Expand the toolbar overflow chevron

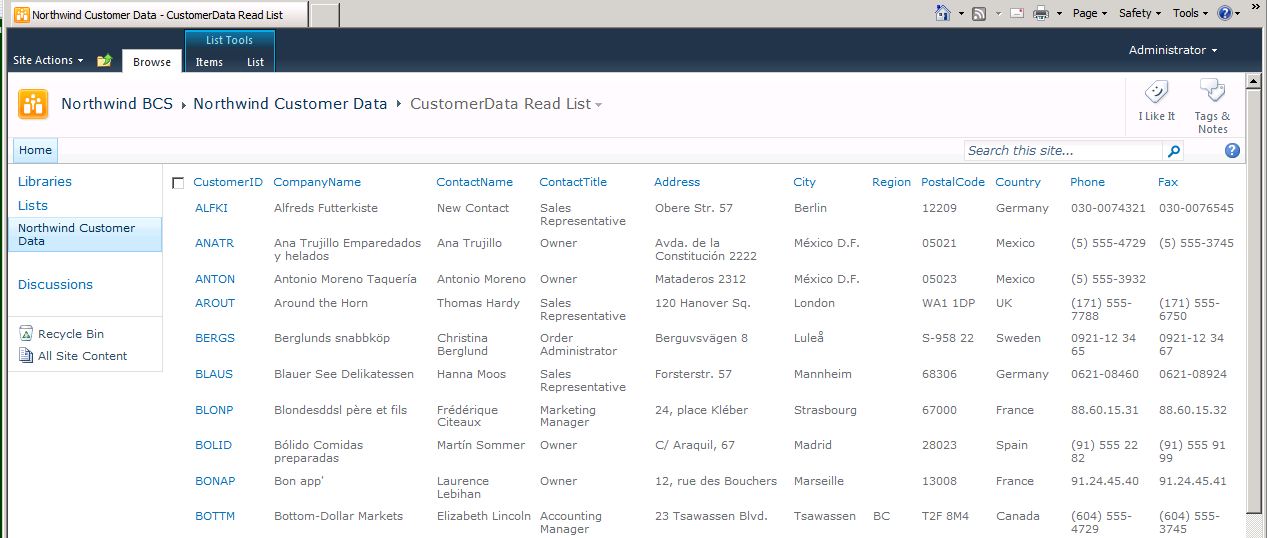pyautogui.click(x=1255, y=6)
